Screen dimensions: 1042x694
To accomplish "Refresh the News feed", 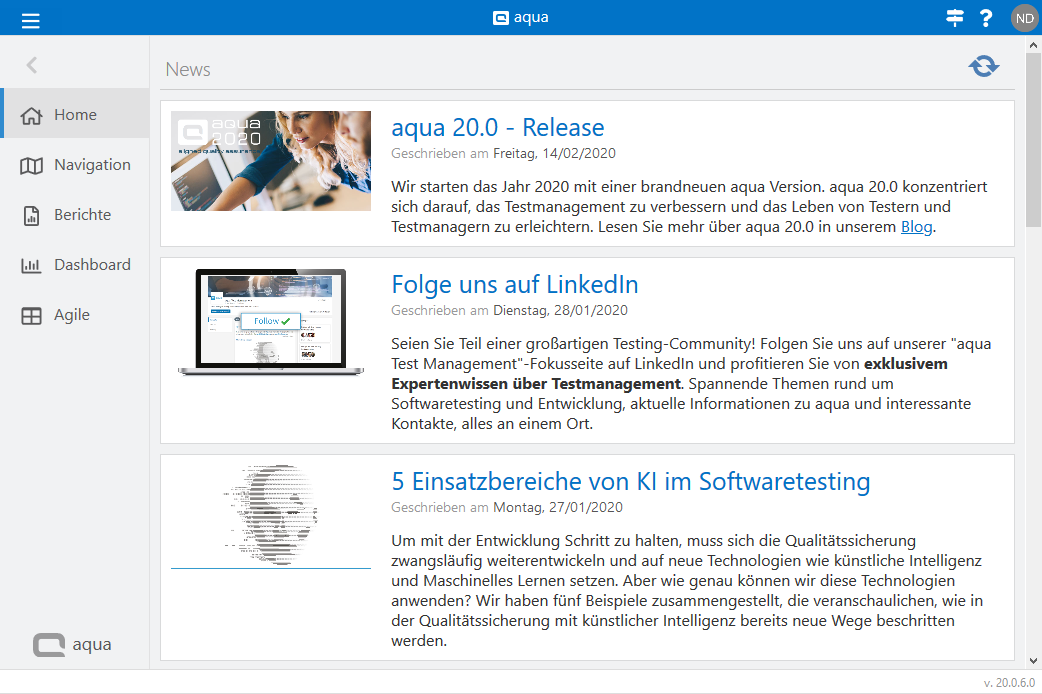I will (983, 66).
